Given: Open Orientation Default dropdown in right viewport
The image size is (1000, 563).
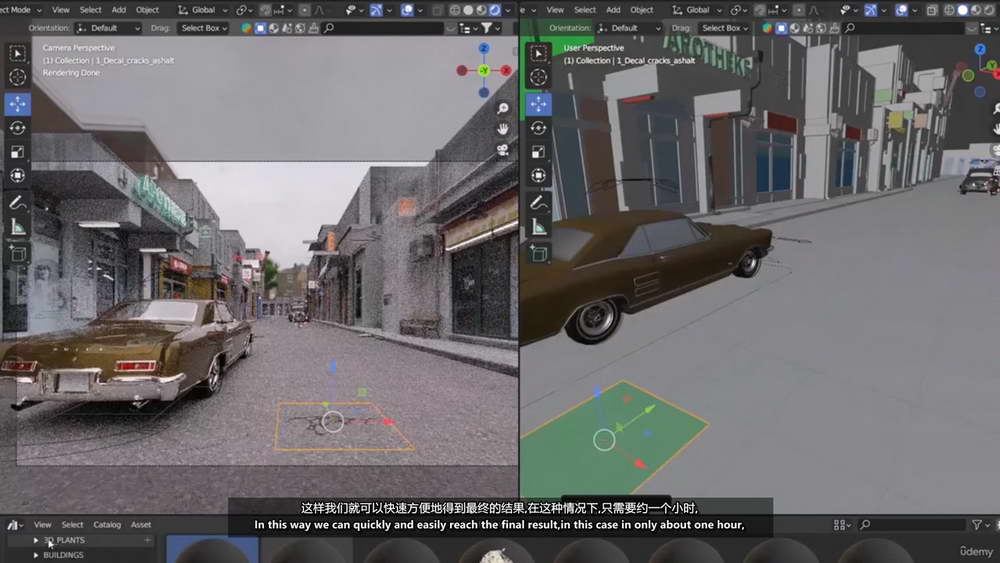Looking at the screenshot, I should click(629, 28).
